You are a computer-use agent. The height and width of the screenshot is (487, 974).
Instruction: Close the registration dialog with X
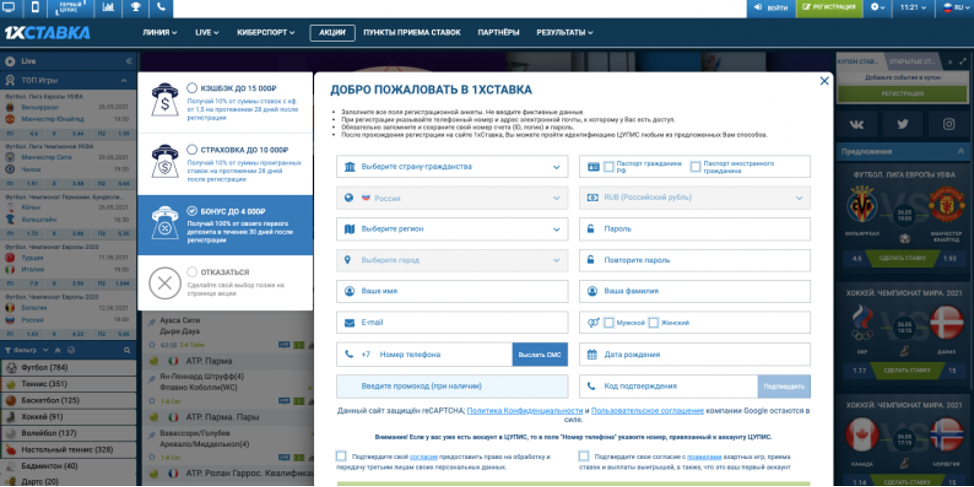tap(824, 81)
